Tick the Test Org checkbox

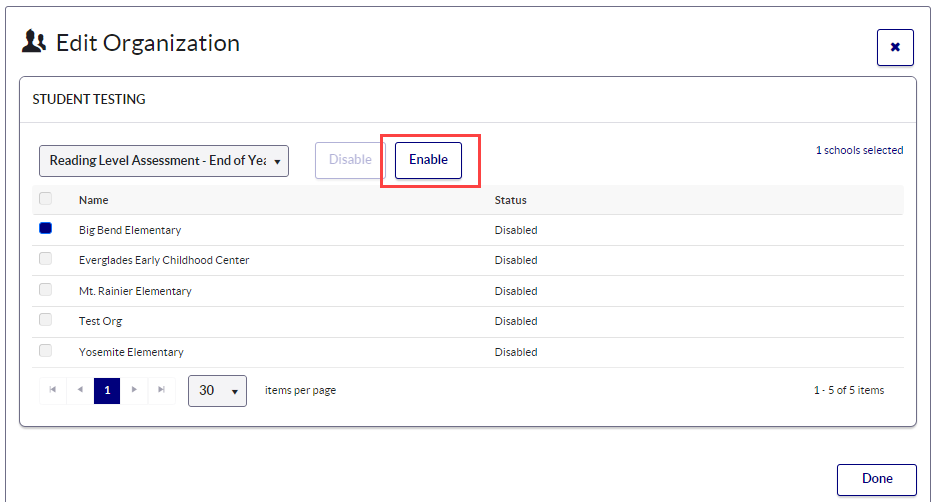point(45,320)
